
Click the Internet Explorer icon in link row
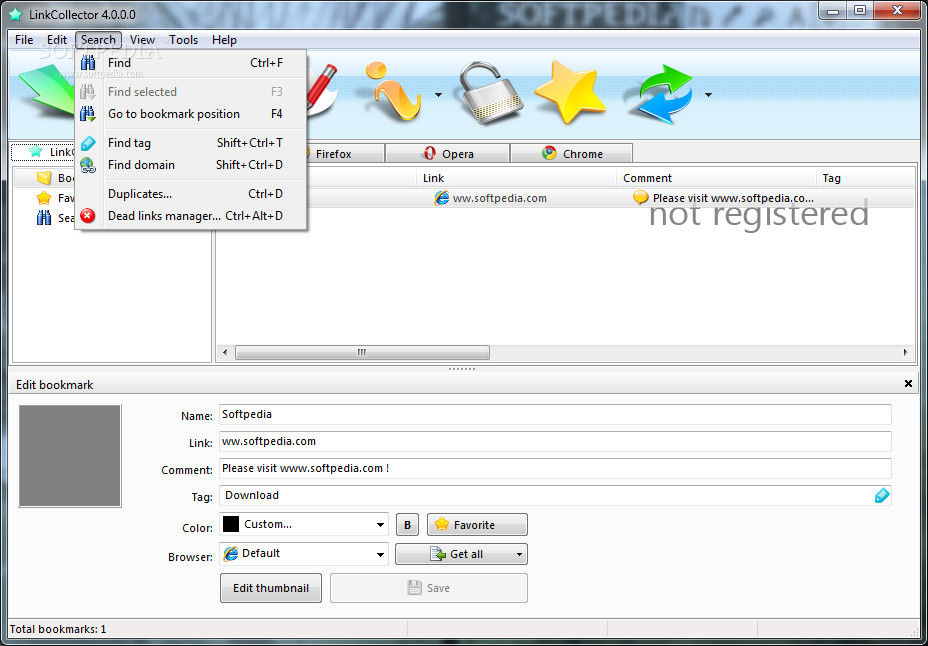coord(442,198)
